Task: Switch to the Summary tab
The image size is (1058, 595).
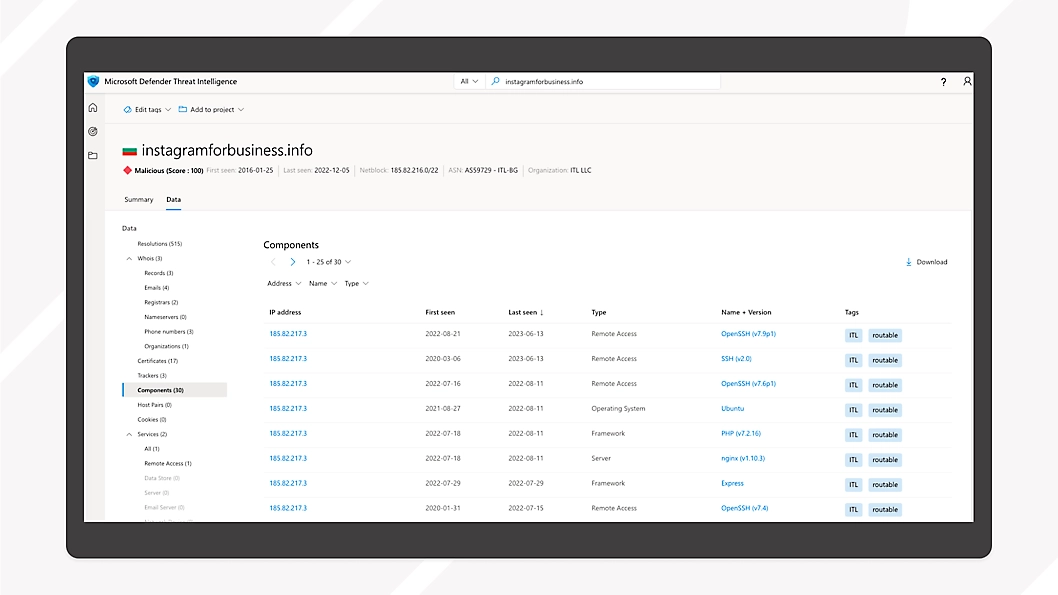Action: [x=139, y=200]
